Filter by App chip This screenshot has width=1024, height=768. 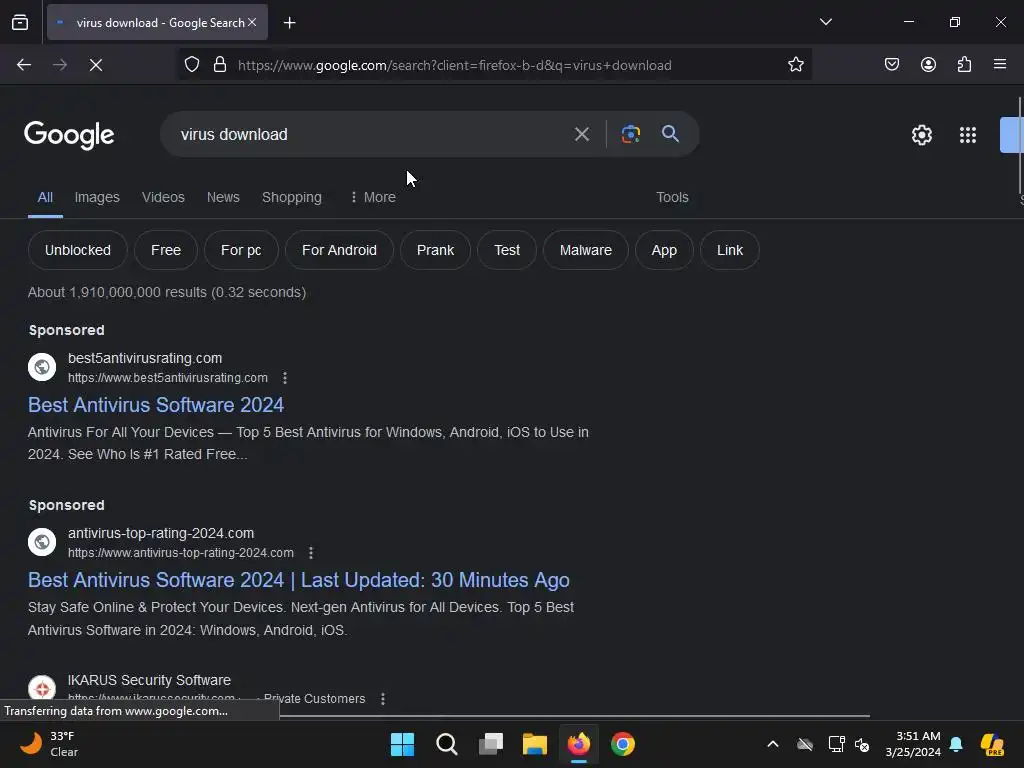click(x=664, y=250)
